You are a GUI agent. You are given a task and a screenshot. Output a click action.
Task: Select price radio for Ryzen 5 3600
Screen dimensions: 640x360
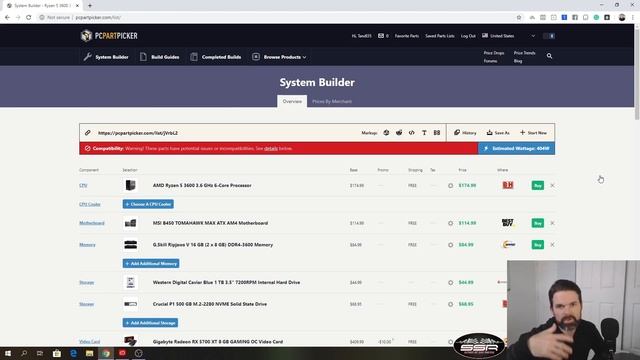pos(451,186)
